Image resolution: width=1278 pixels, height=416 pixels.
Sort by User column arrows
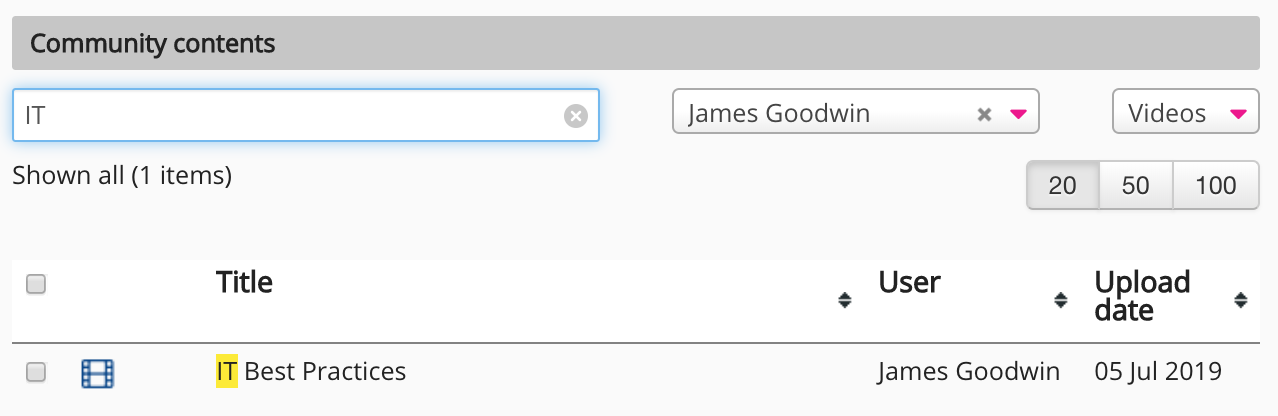pos(1061,300)
